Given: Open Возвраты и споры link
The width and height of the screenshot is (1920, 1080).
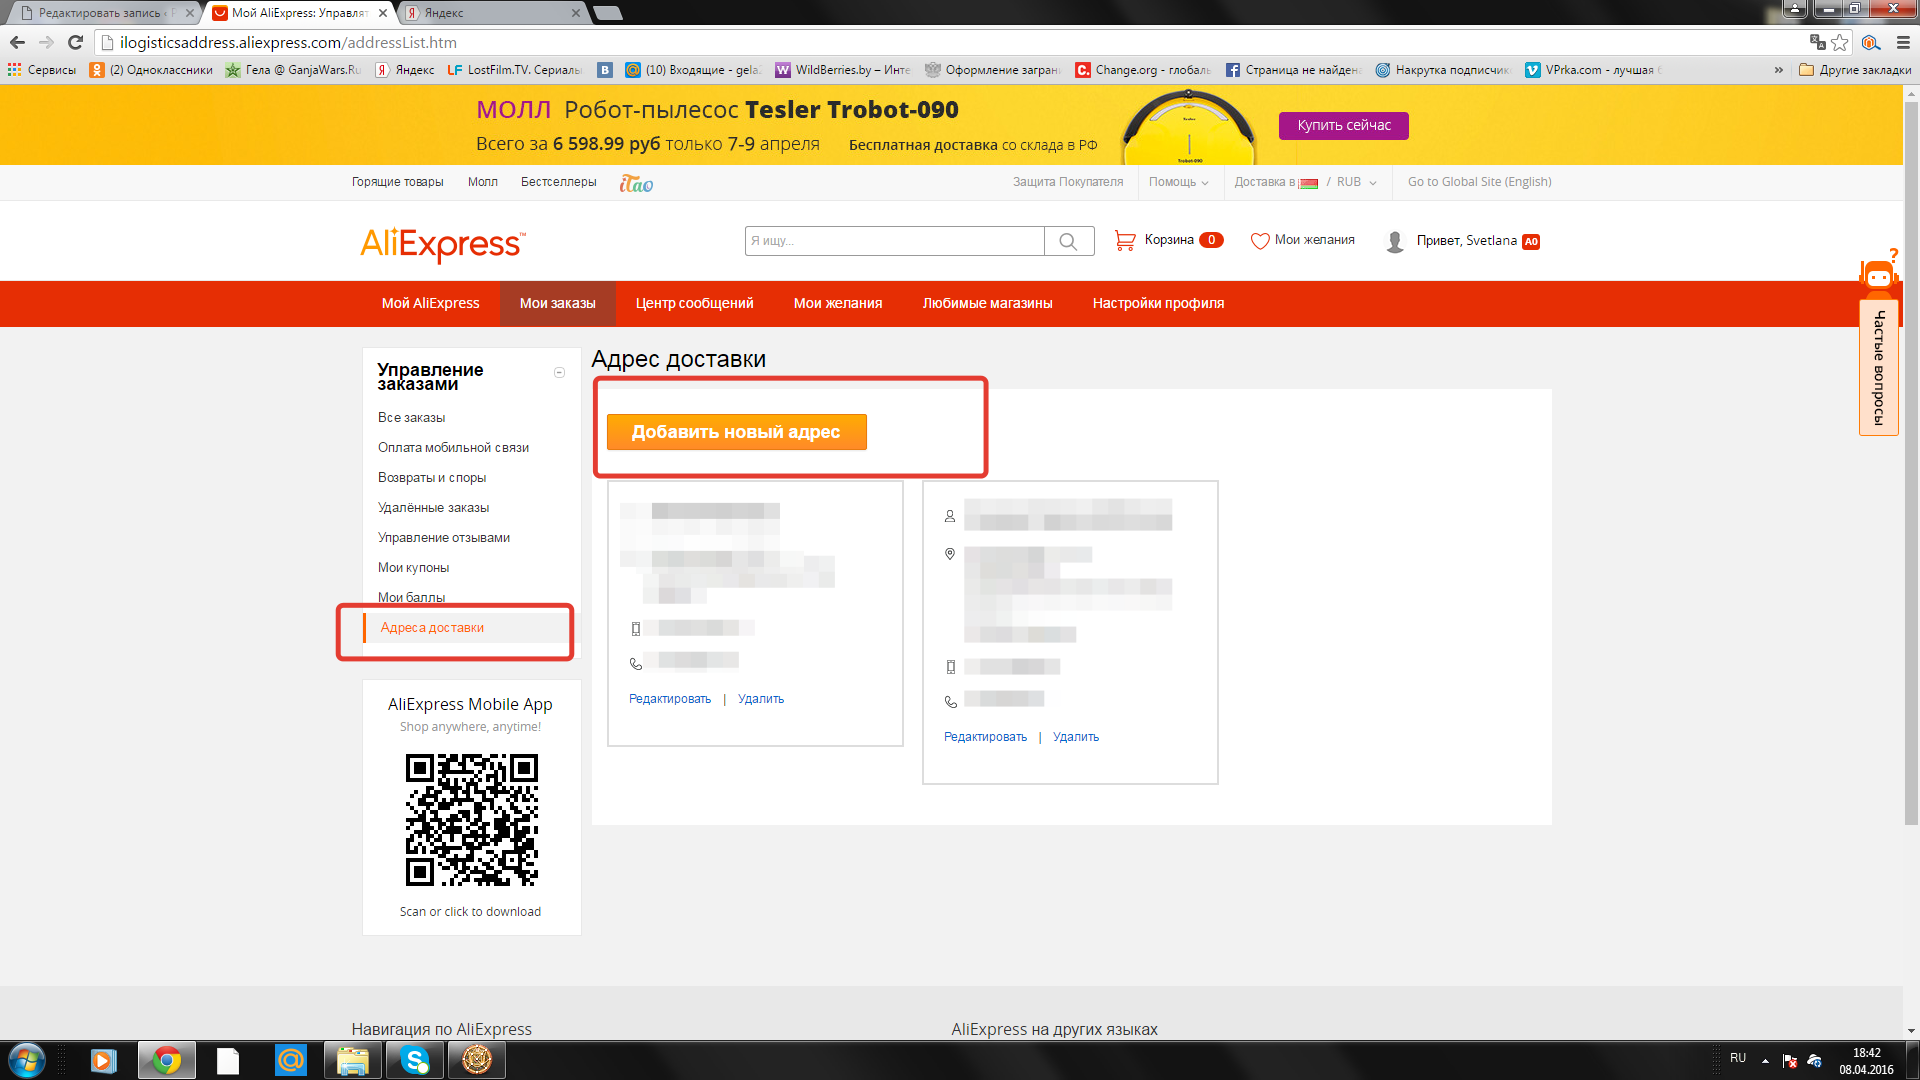Looking at the screenshot, I should coord(432,478).
